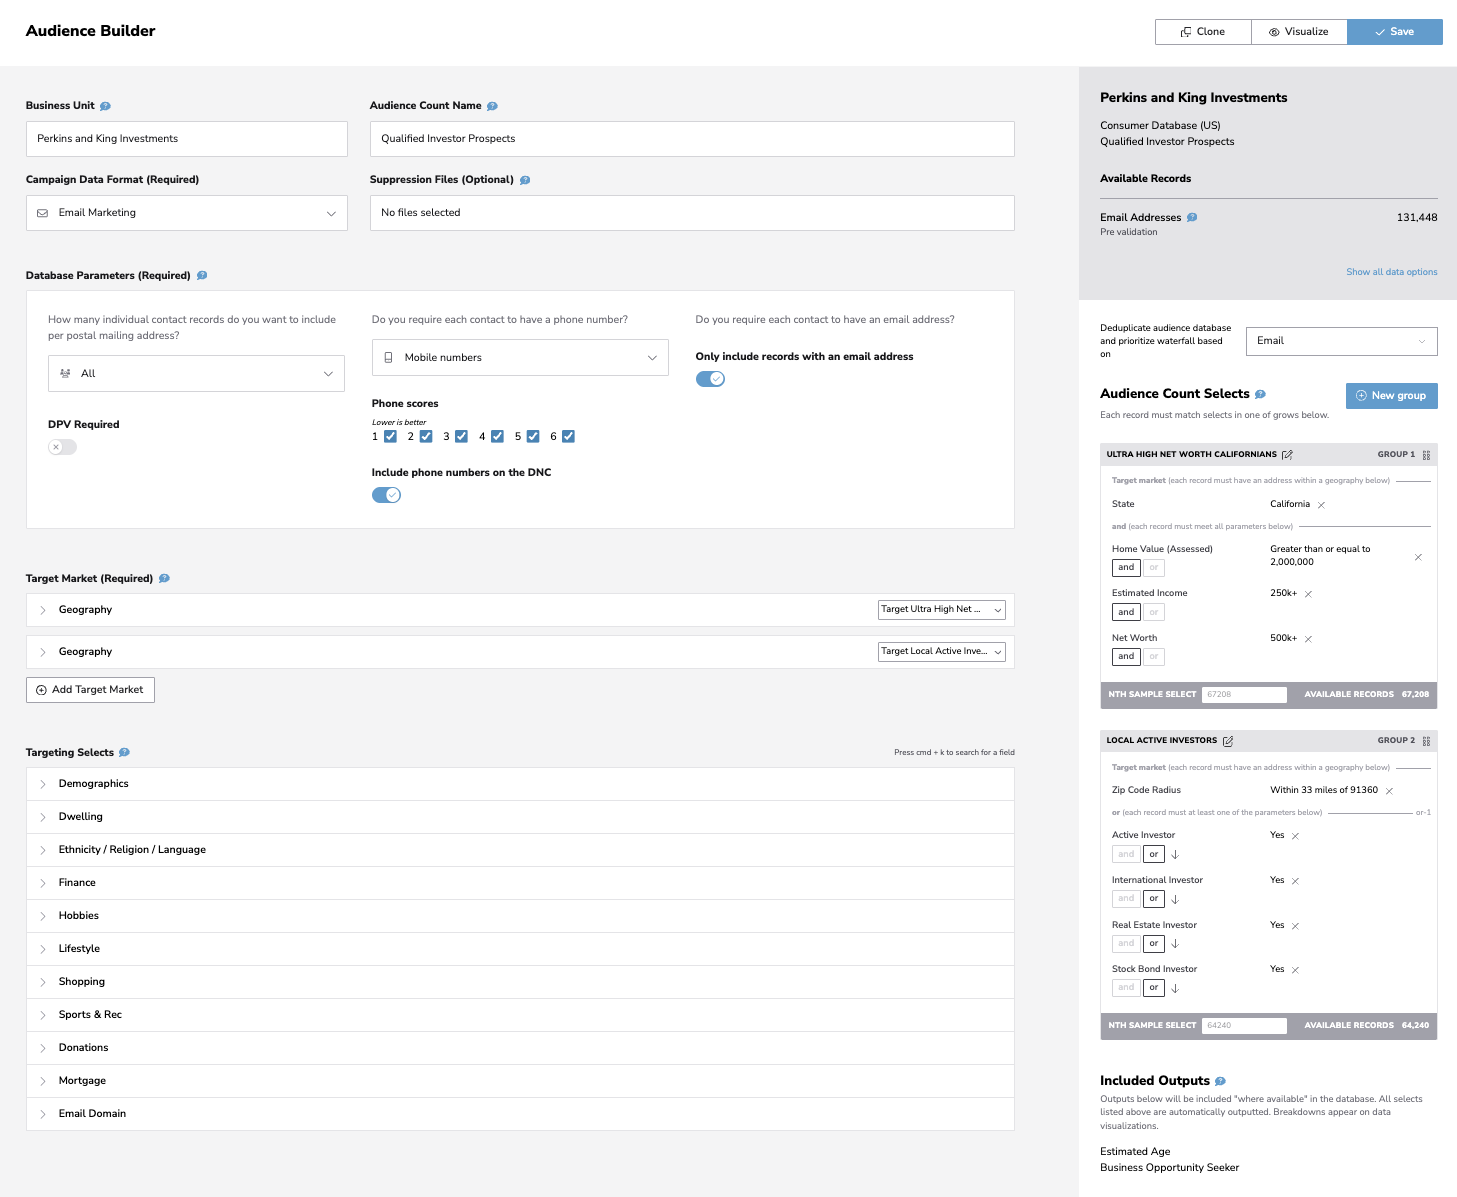Toggle the DPV Required switch

click(x=62, y=447)
